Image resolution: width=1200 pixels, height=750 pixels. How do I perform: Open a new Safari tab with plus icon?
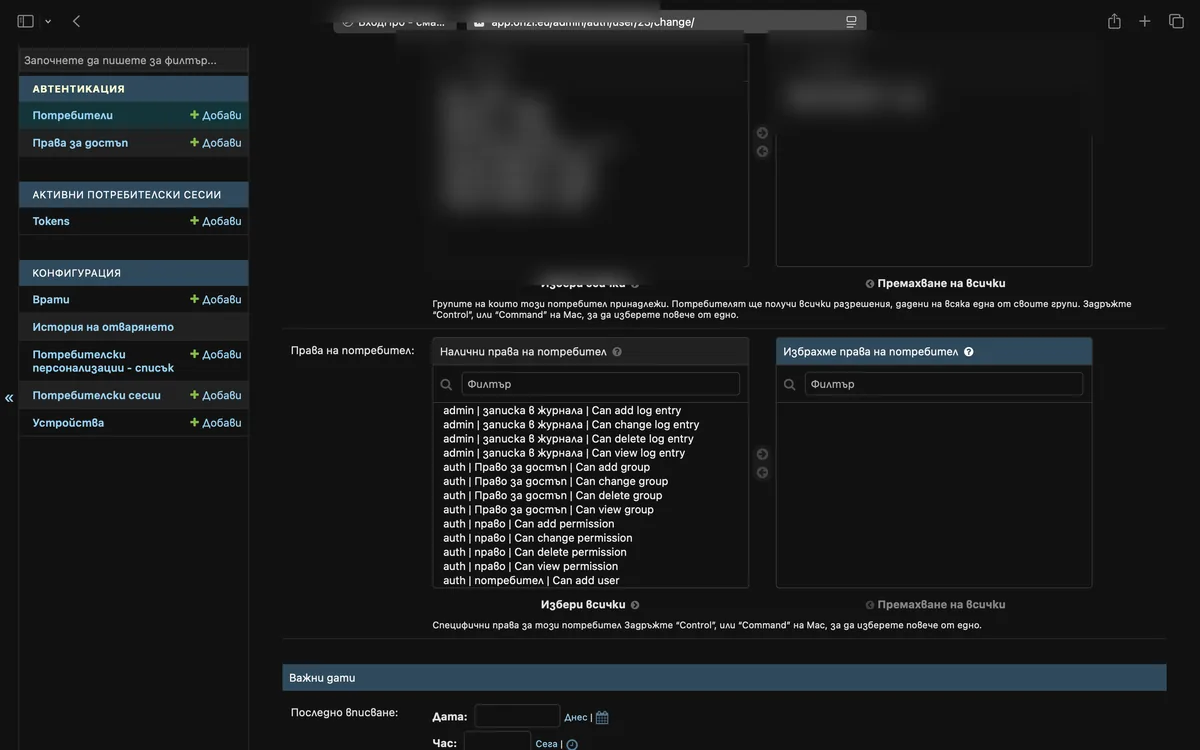point(1145,21)
